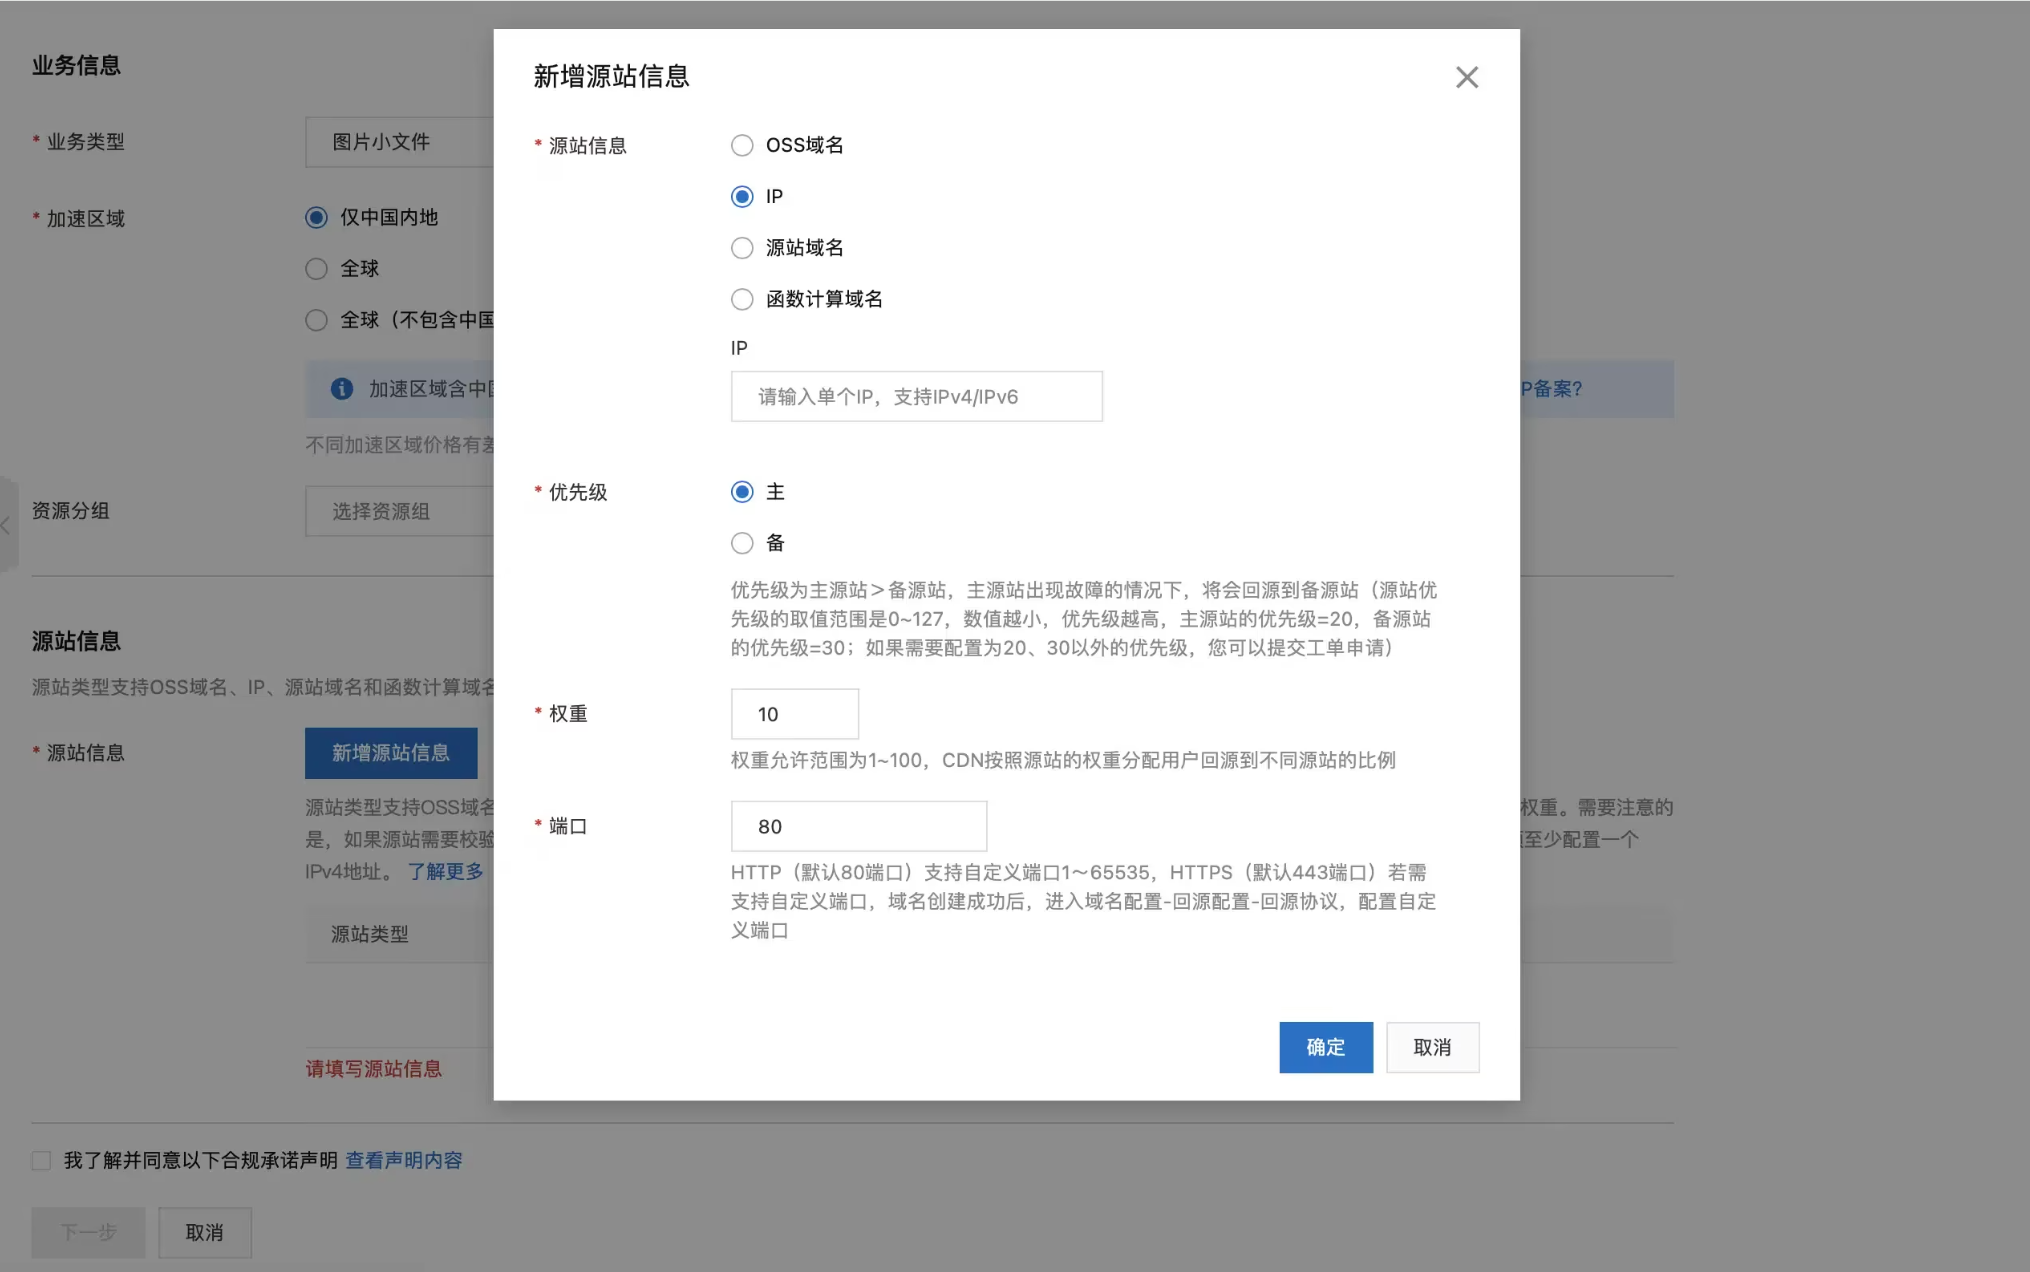
Task: Close the 新增源站信息 dialog with X
Action: point(1466,77)
